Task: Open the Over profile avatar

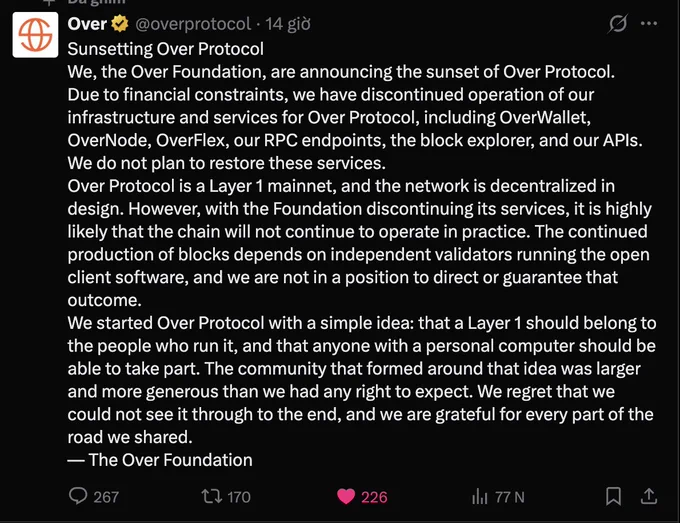Action: click(35, 35)
